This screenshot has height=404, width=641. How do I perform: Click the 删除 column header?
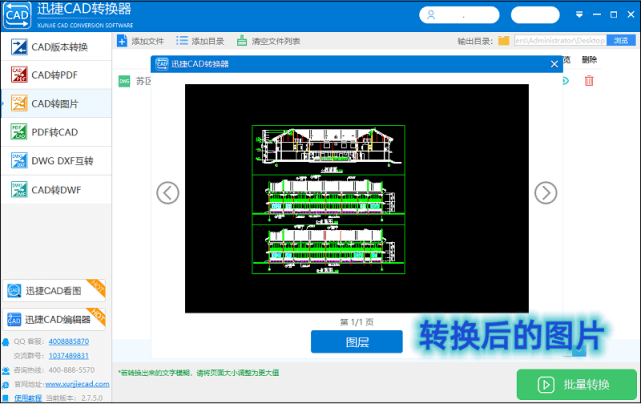[589, 60]
